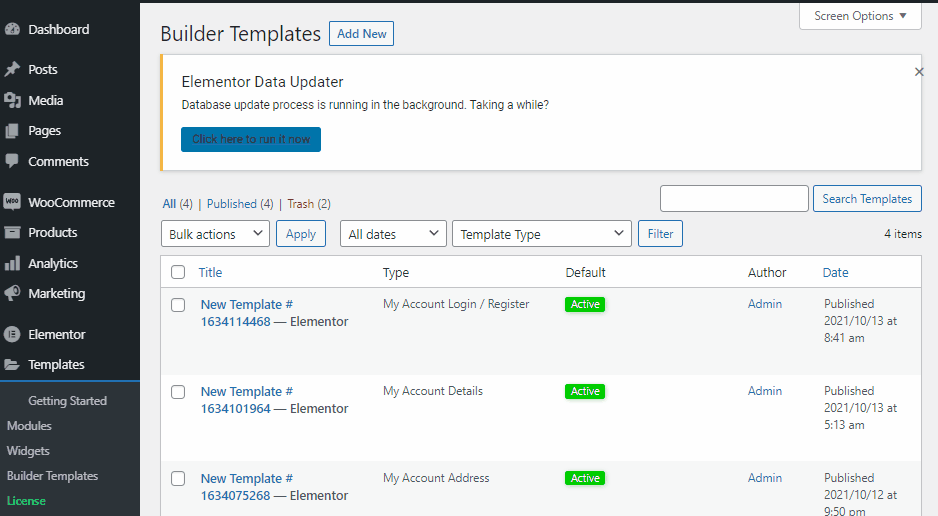938x516 pixels.
Task: Open the Getting Started submenu item
Action: coord(67,401)
